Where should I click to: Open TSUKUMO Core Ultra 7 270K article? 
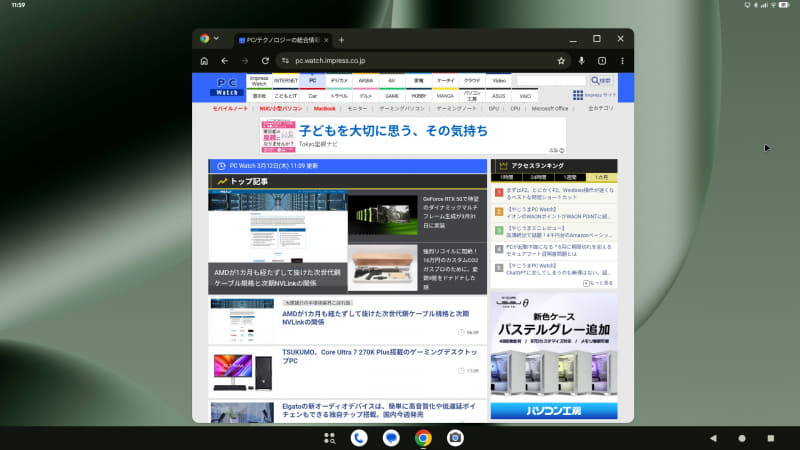tap(380, 356)
